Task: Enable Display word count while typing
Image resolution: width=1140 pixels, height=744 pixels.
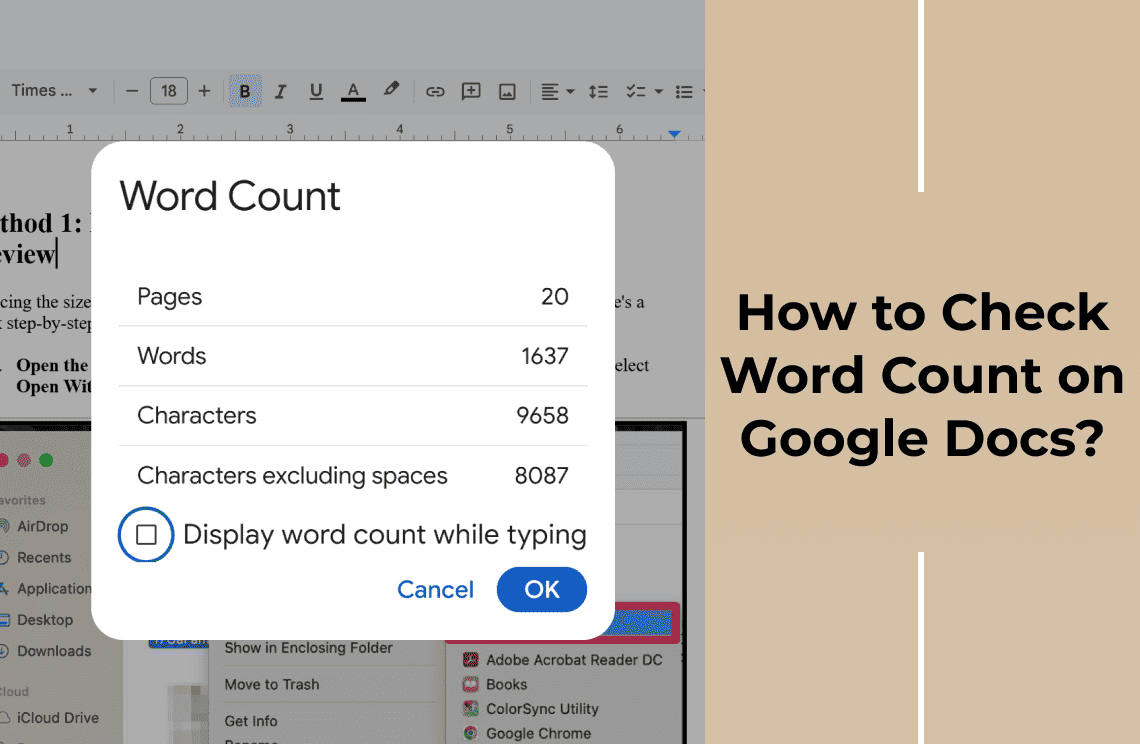Action: pos(146,535)
